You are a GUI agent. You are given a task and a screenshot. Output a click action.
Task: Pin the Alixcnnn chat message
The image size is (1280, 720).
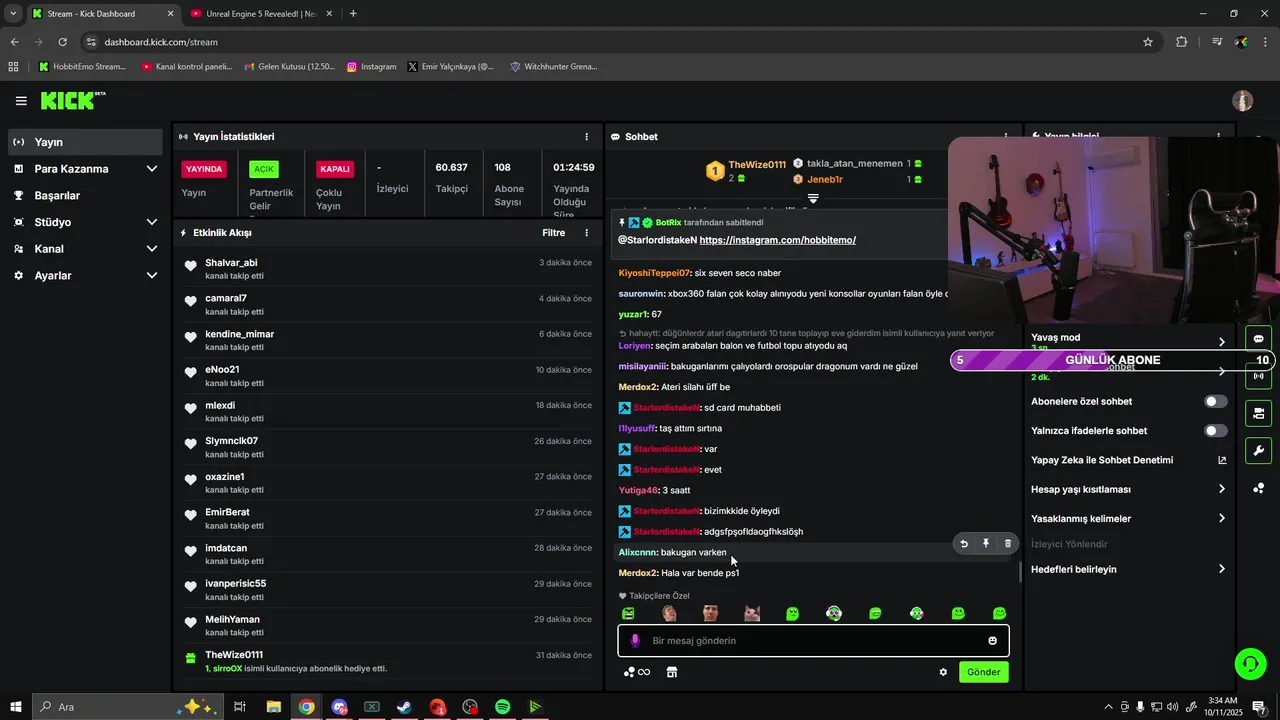click(x=986, y=544)
